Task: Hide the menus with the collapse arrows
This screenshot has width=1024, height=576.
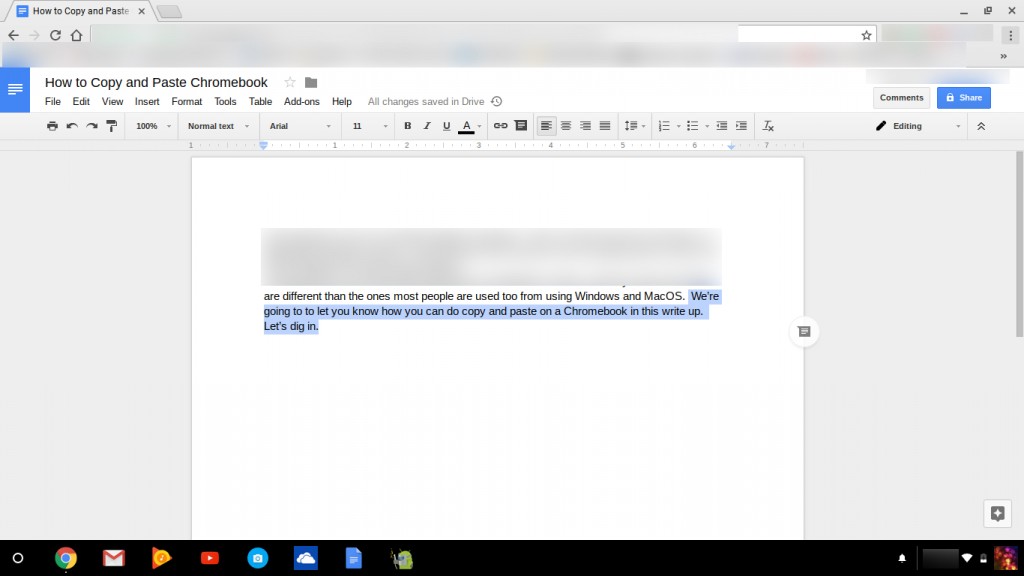Action: point(981,126)
